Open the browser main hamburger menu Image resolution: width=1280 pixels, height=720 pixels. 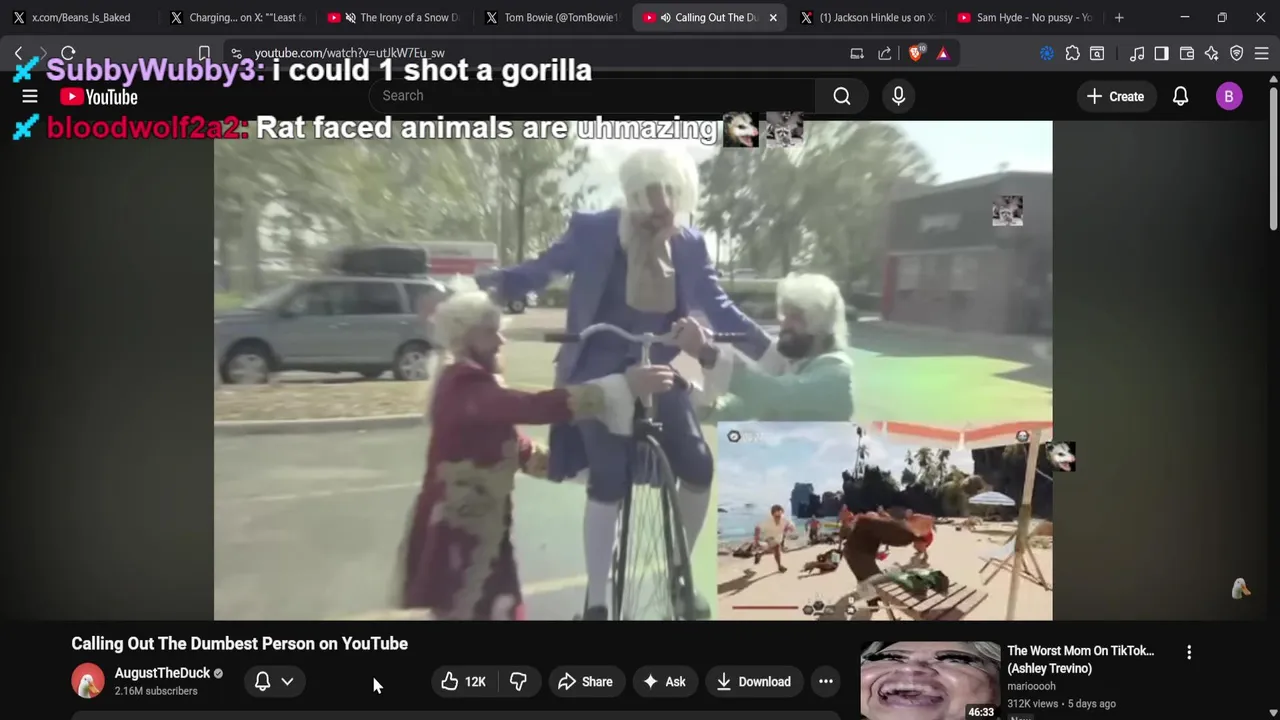[x=1261, y=53]
